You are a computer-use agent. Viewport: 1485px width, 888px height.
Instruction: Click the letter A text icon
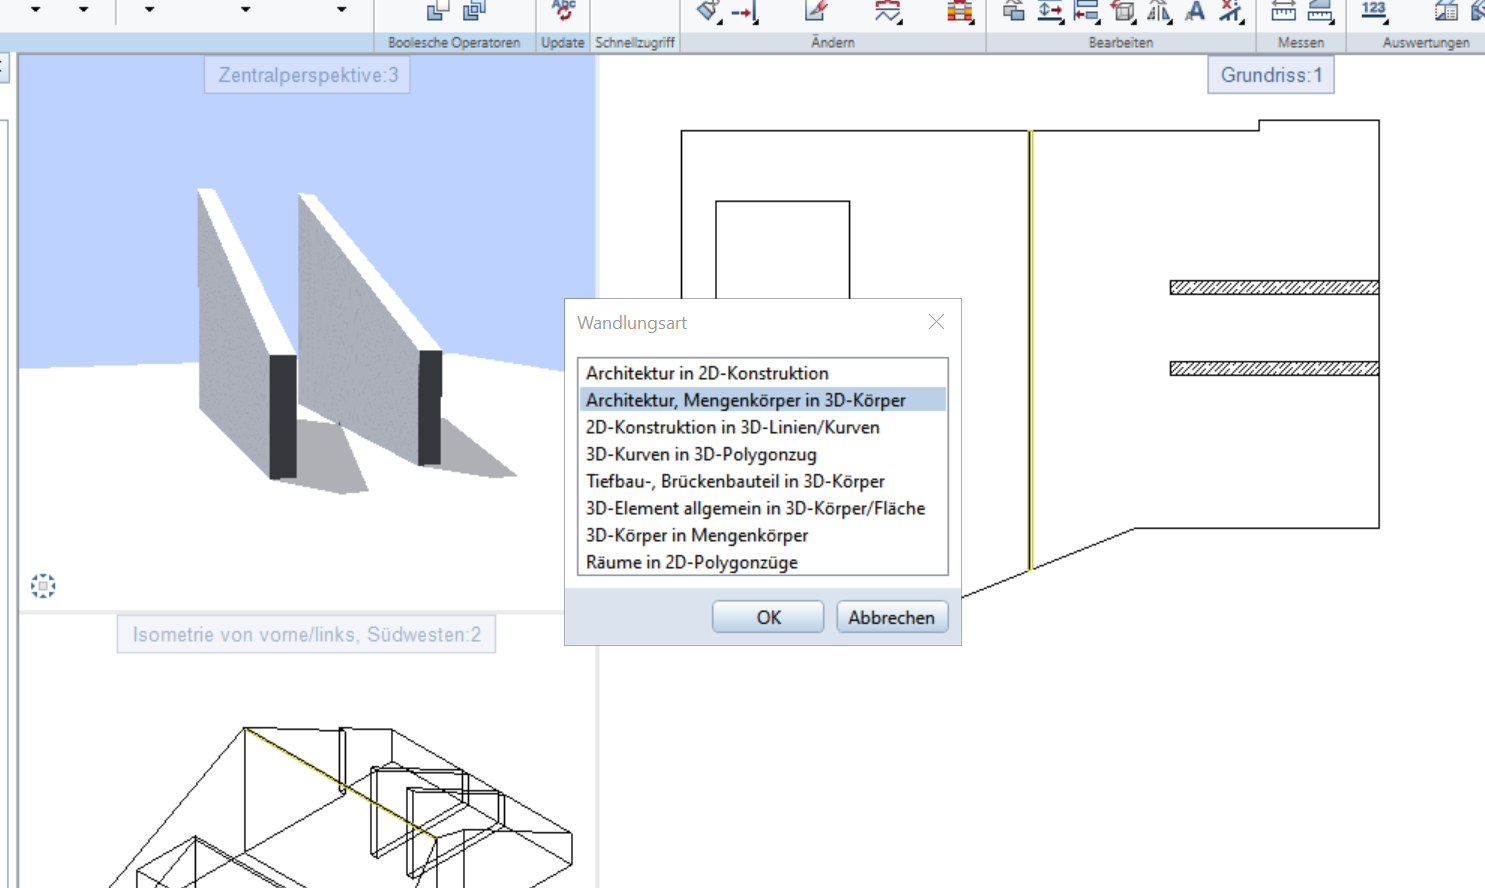(x=1194, y=11)
